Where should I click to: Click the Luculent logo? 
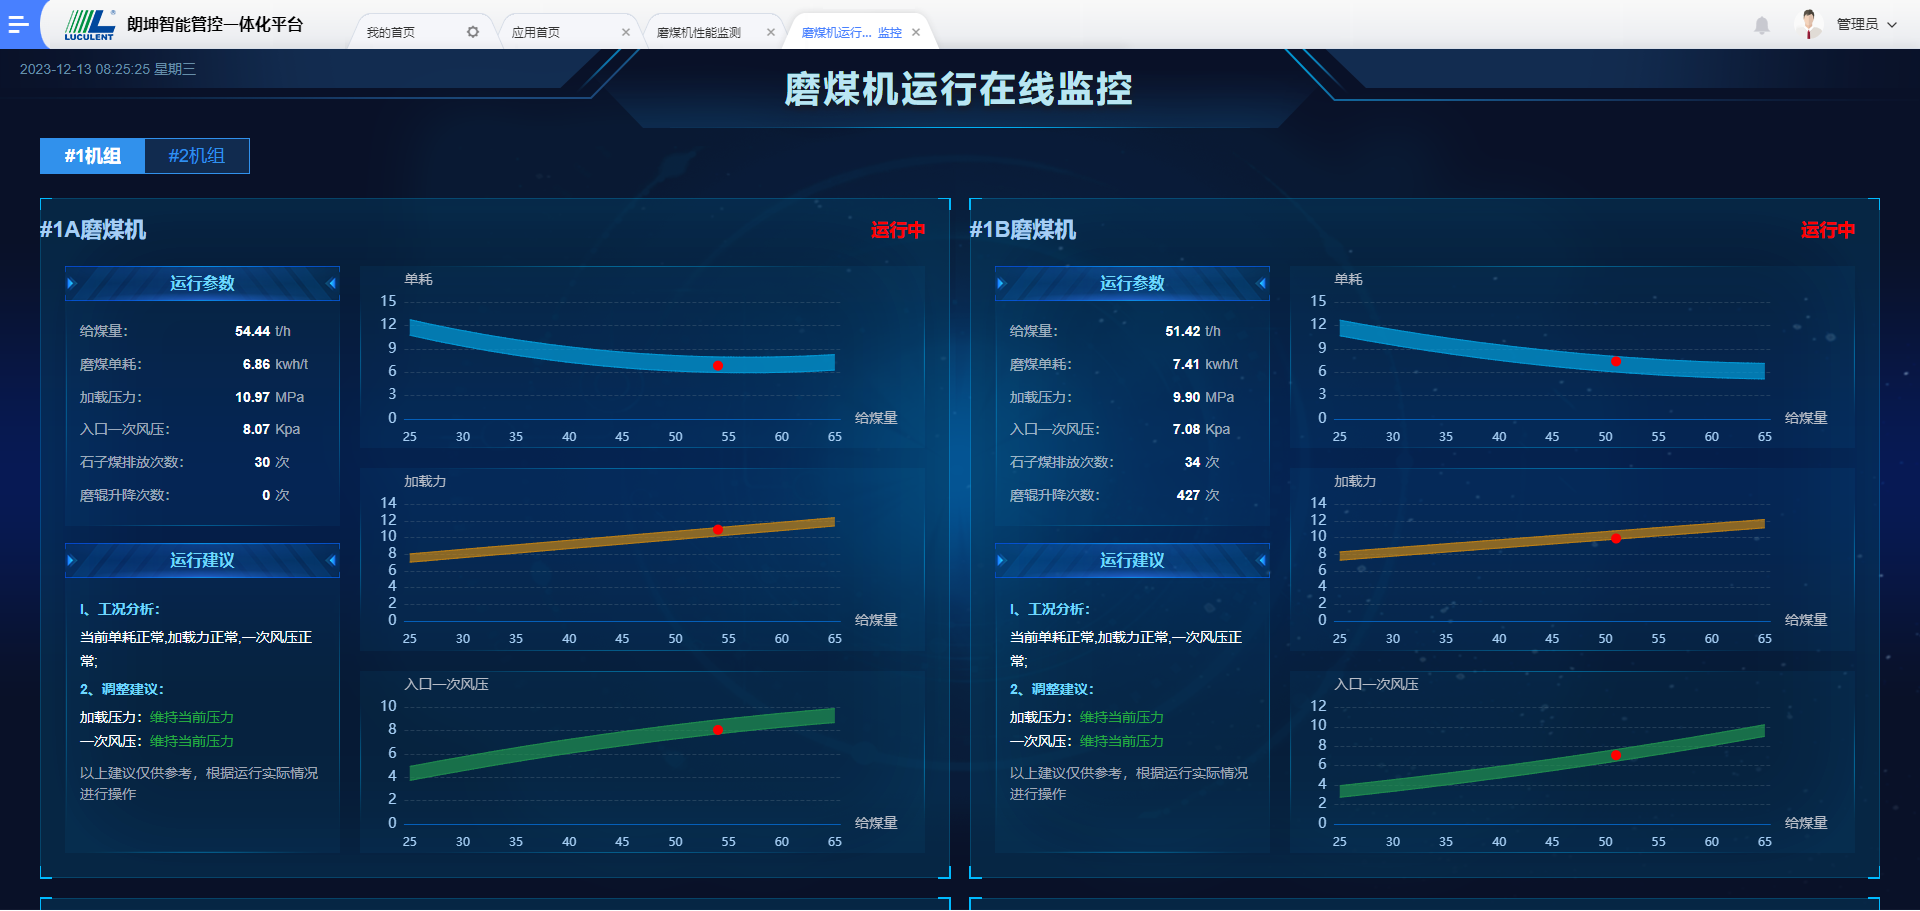90,24
